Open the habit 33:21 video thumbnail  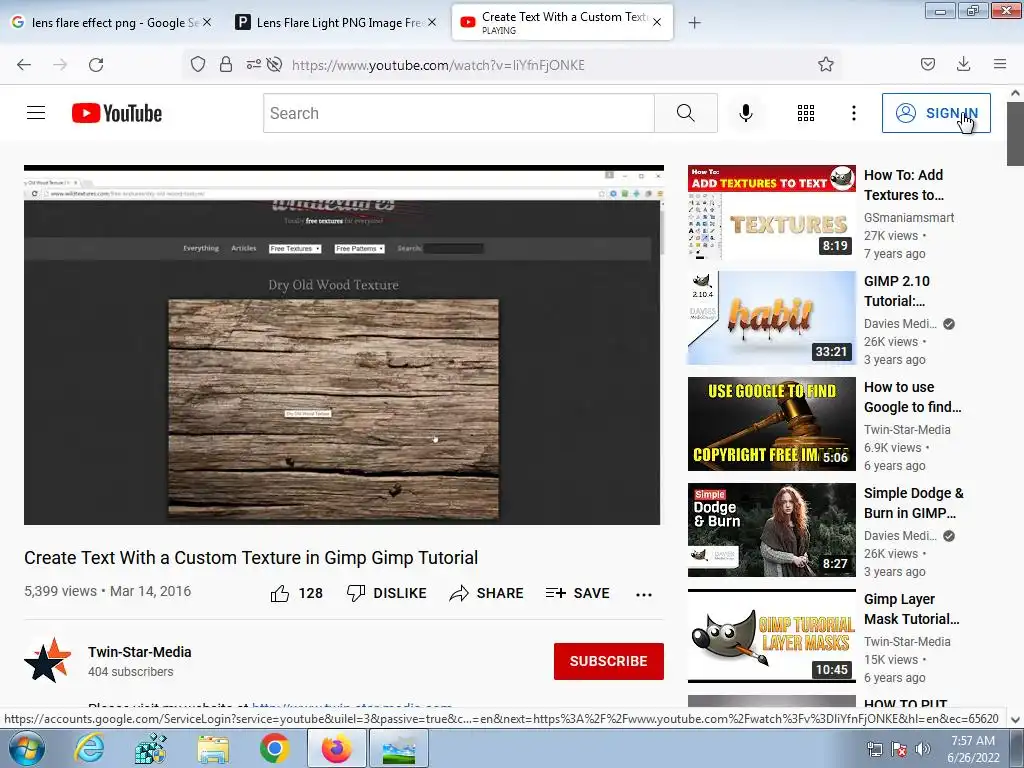(771, 318)
